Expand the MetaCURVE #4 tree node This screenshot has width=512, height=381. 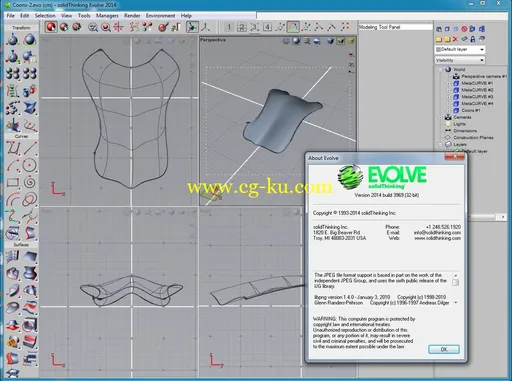tap(448, 104)
